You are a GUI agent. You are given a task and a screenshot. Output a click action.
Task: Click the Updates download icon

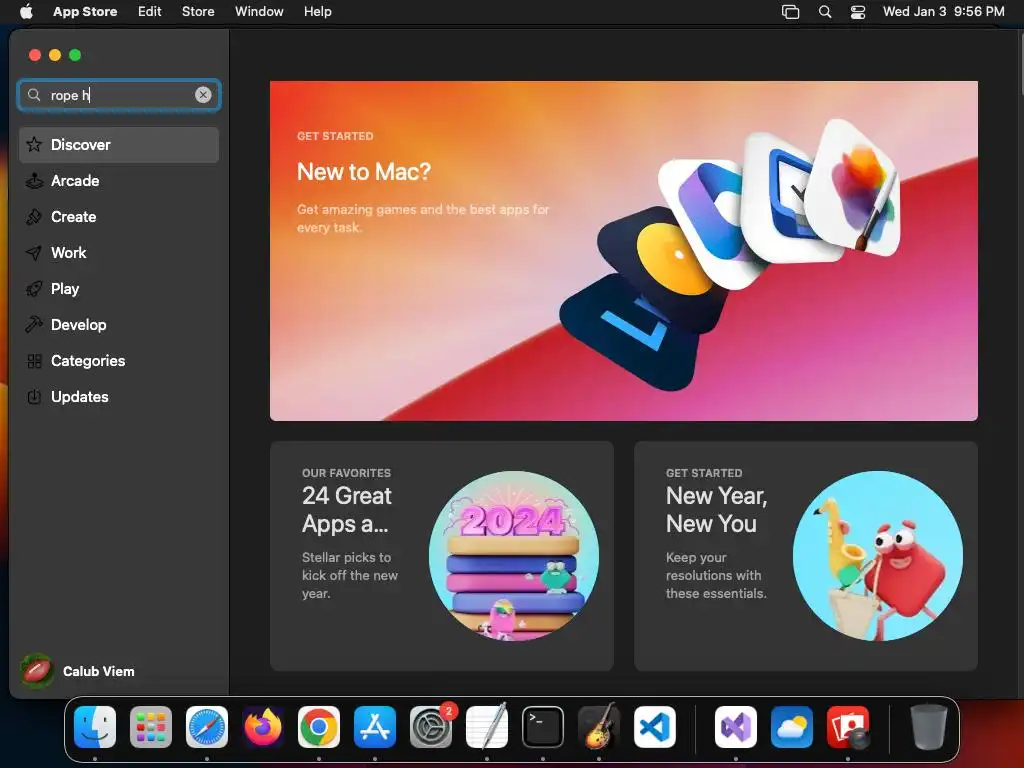(34, 396)
